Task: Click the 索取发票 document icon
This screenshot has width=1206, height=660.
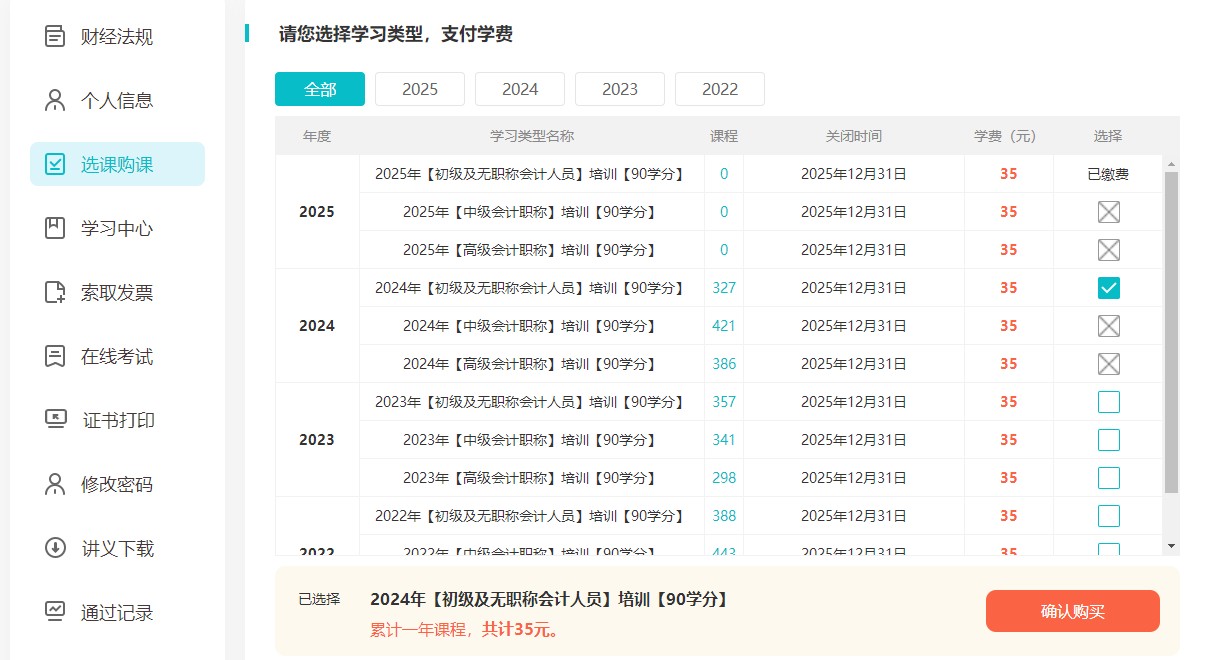Action: [x=55, y=293]
